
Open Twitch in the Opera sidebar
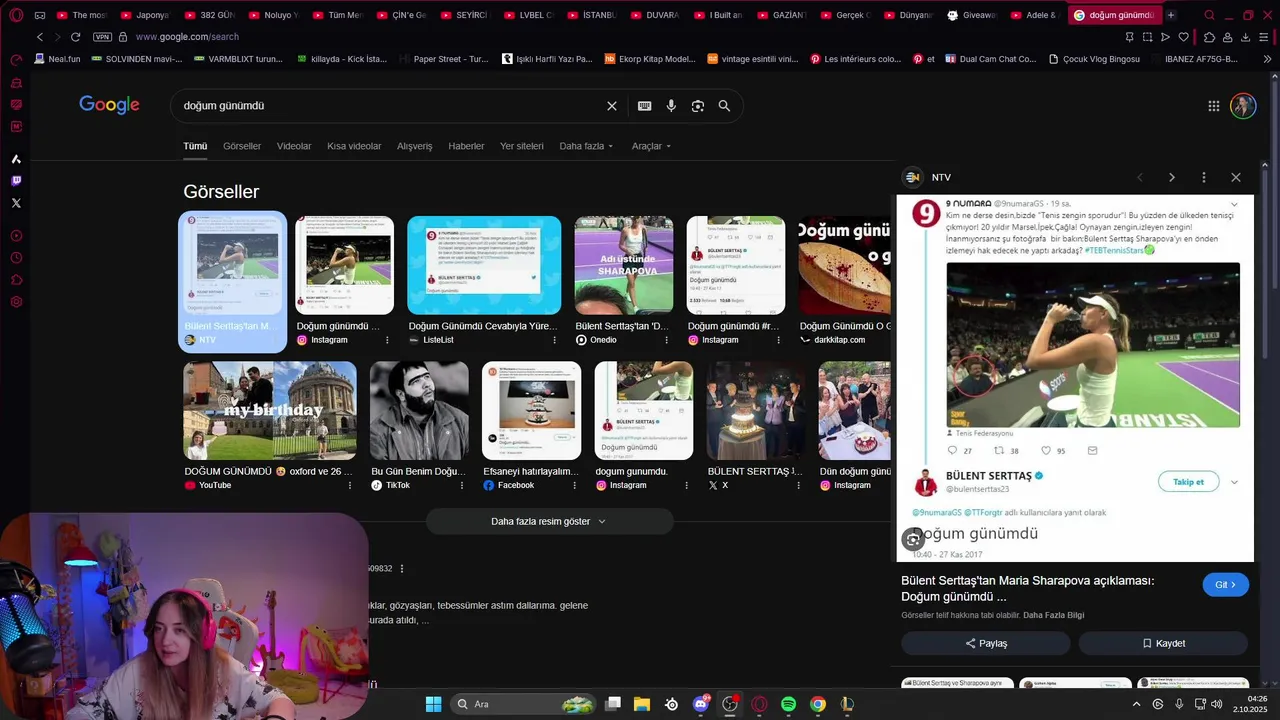tap(16, 181)
